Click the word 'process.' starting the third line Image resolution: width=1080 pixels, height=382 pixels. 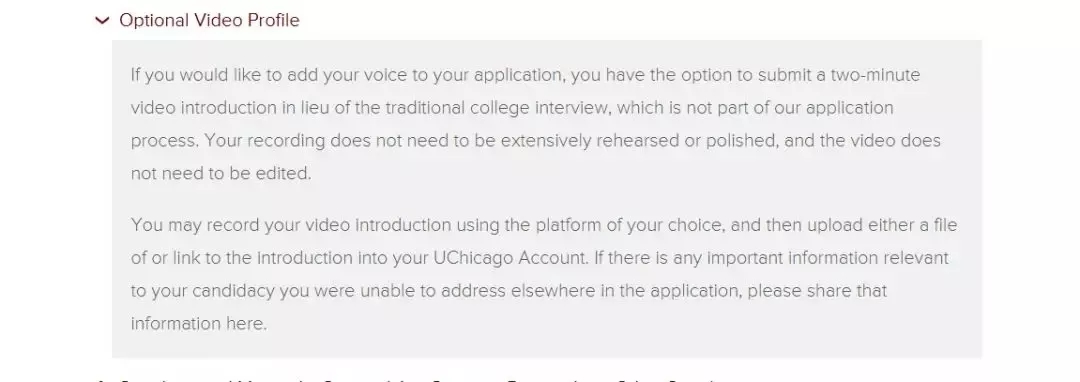pos(165,141)
